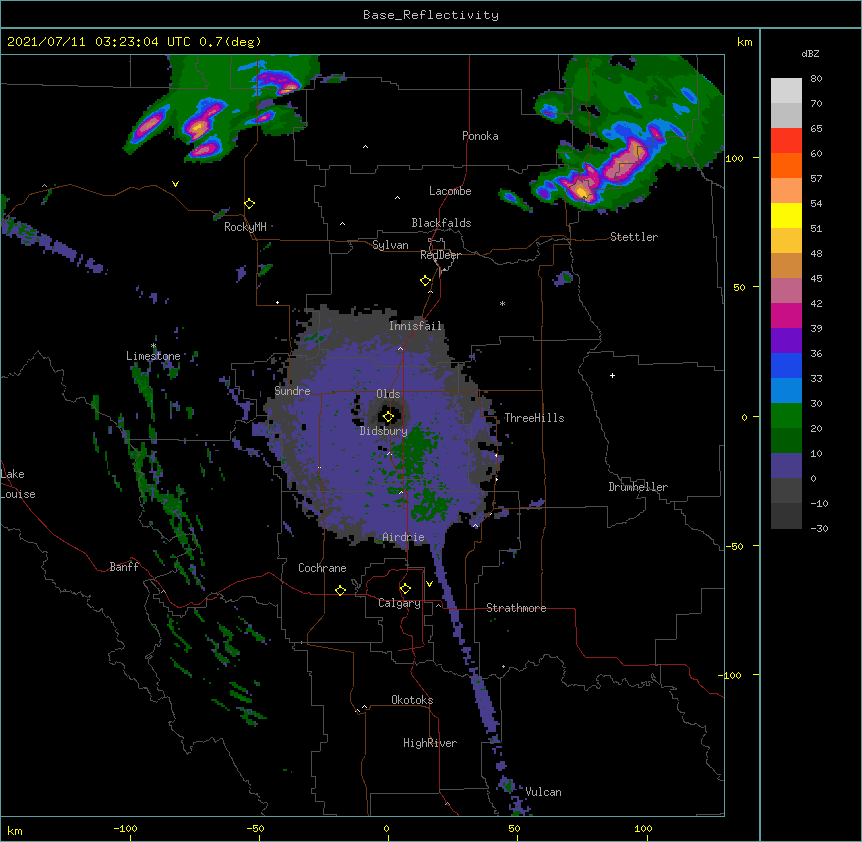Select the bright green 20-30 dBZ legend swatch
Viewport: 862px width, 842px height.
click(x=786, y=416)
